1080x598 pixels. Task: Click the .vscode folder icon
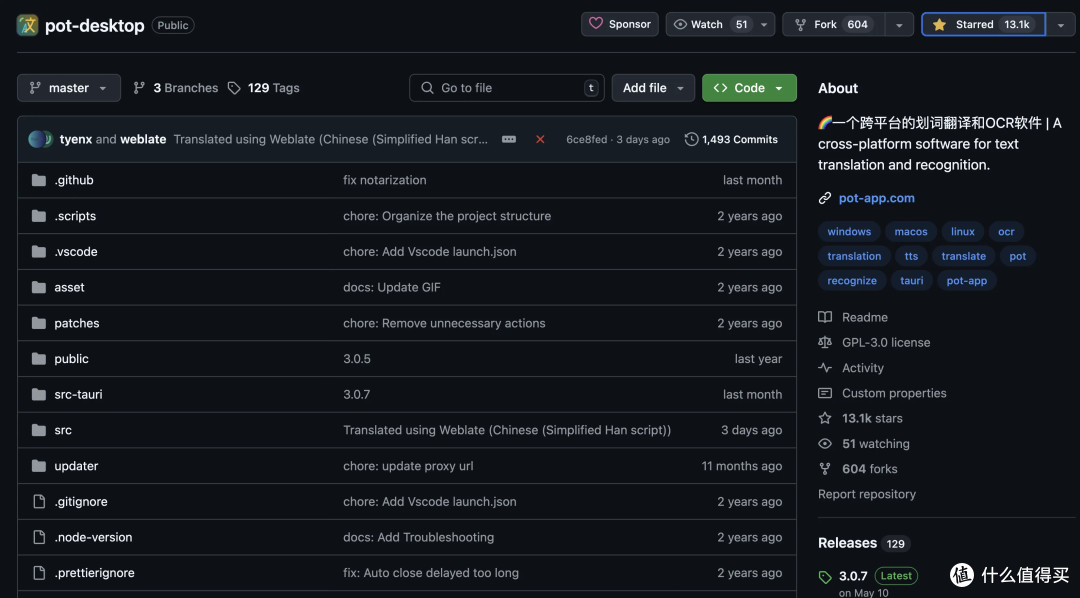point(39,251)
